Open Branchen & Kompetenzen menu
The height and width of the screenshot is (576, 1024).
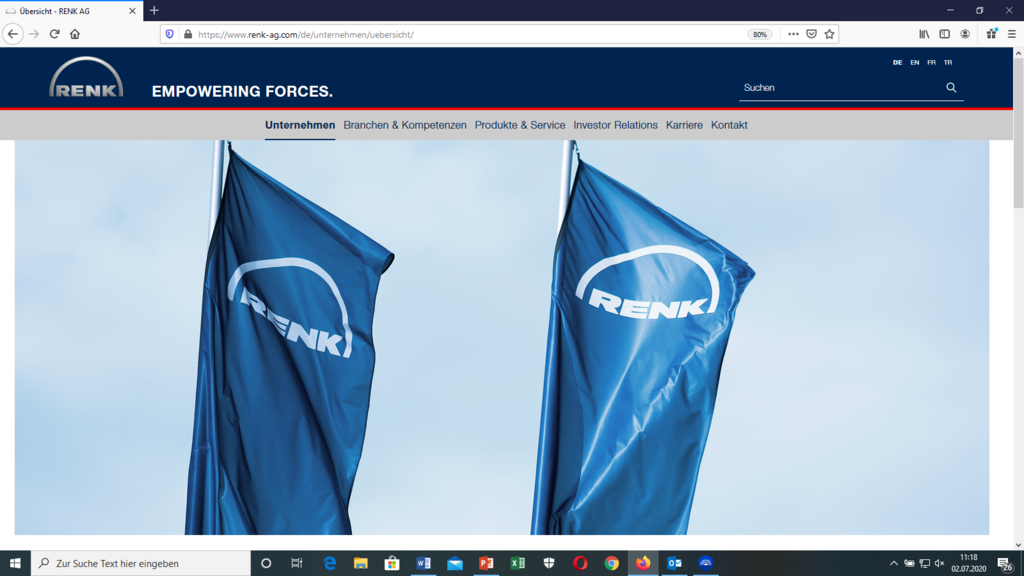click(405, 125)
